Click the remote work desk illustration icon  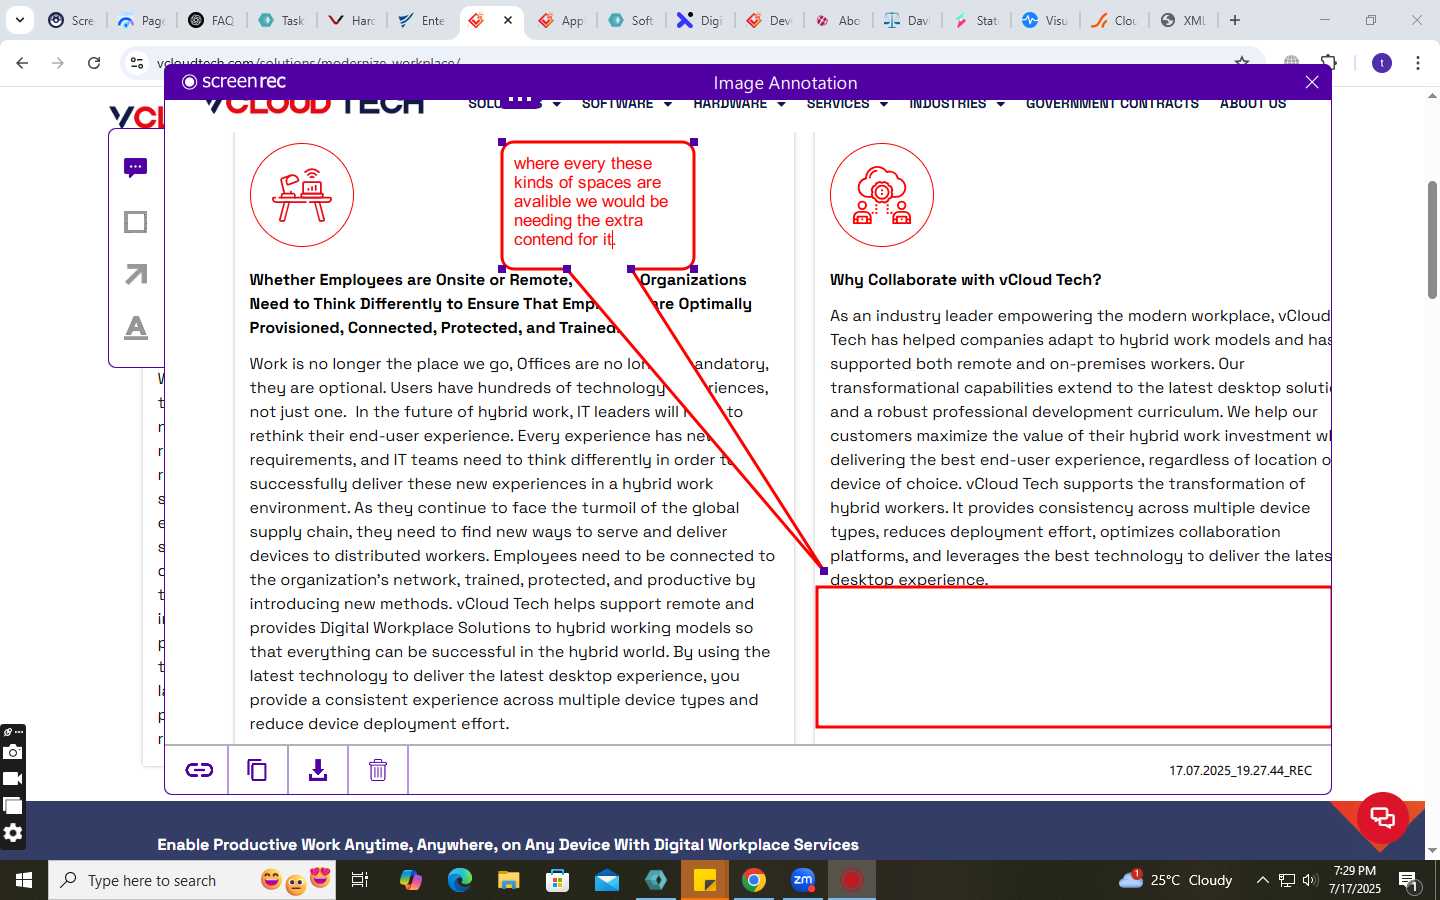(x=302, y=195)
